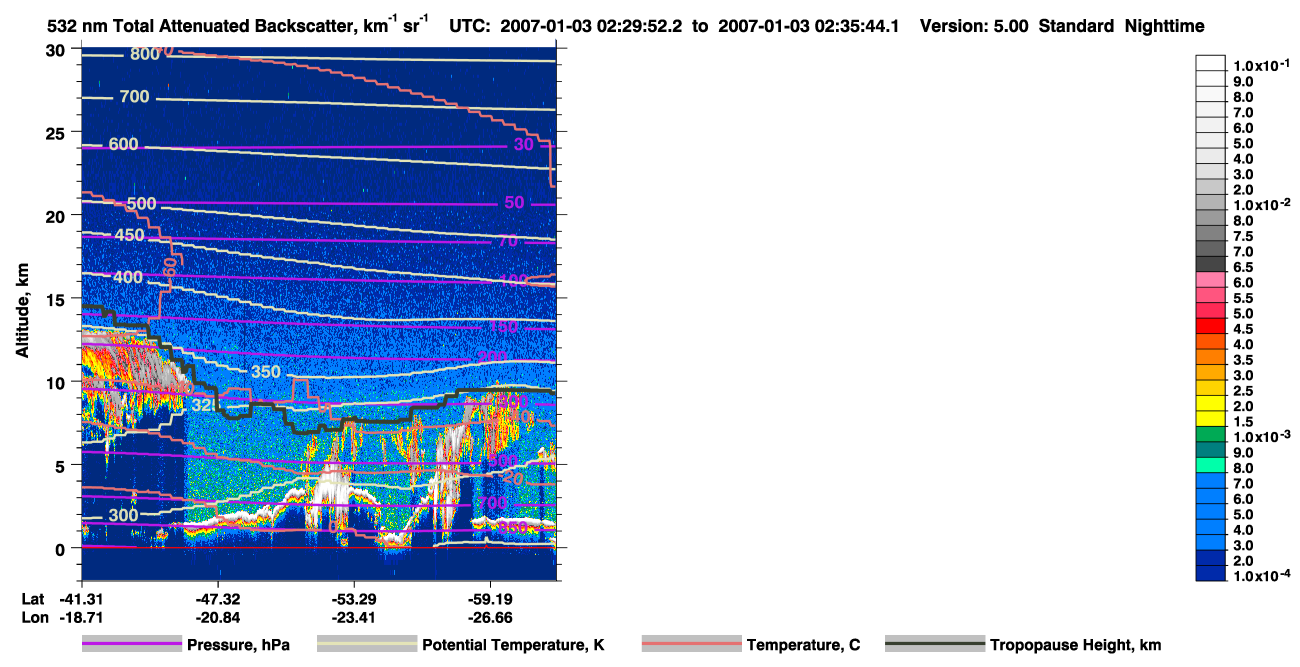Viewport: 1300px width, 667px height.
Task: Click the colorbar label 7.5
Action: [1243, 236]
